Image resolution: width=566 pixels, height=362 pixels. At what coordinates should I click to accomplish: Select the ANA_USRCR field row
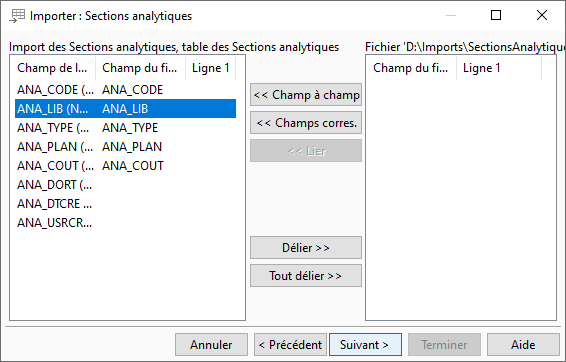[126, 223]
